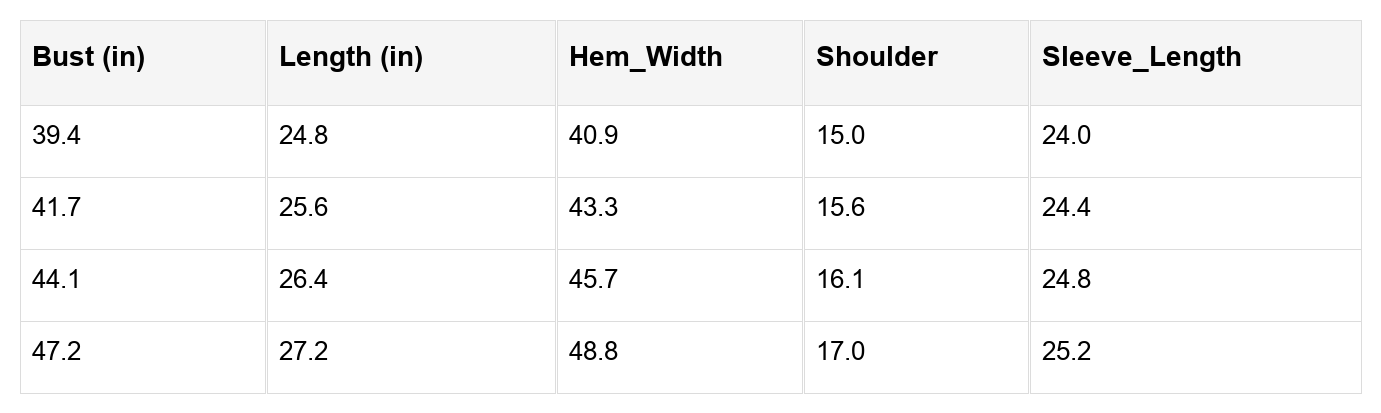The width and height of the screenshot is (1381, 413).
Task: Select the 44.1 bust cell
Action: coord(56,280)
